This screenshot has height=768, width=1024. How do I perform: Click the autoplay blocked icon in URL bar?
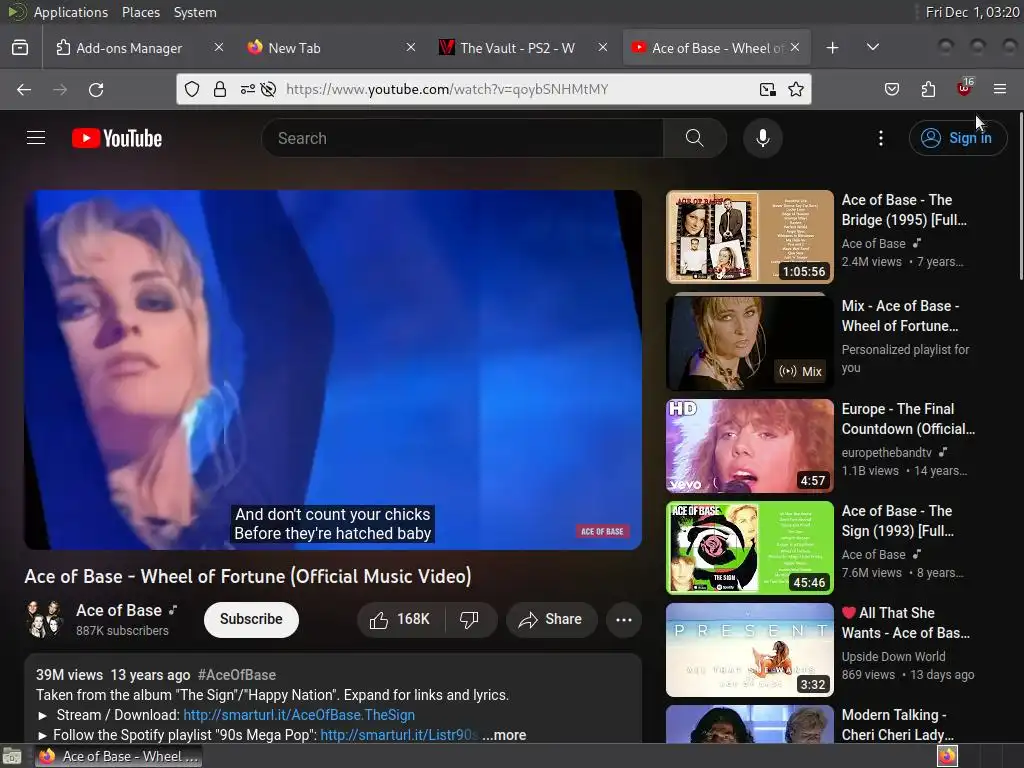[x=268, y=89]
